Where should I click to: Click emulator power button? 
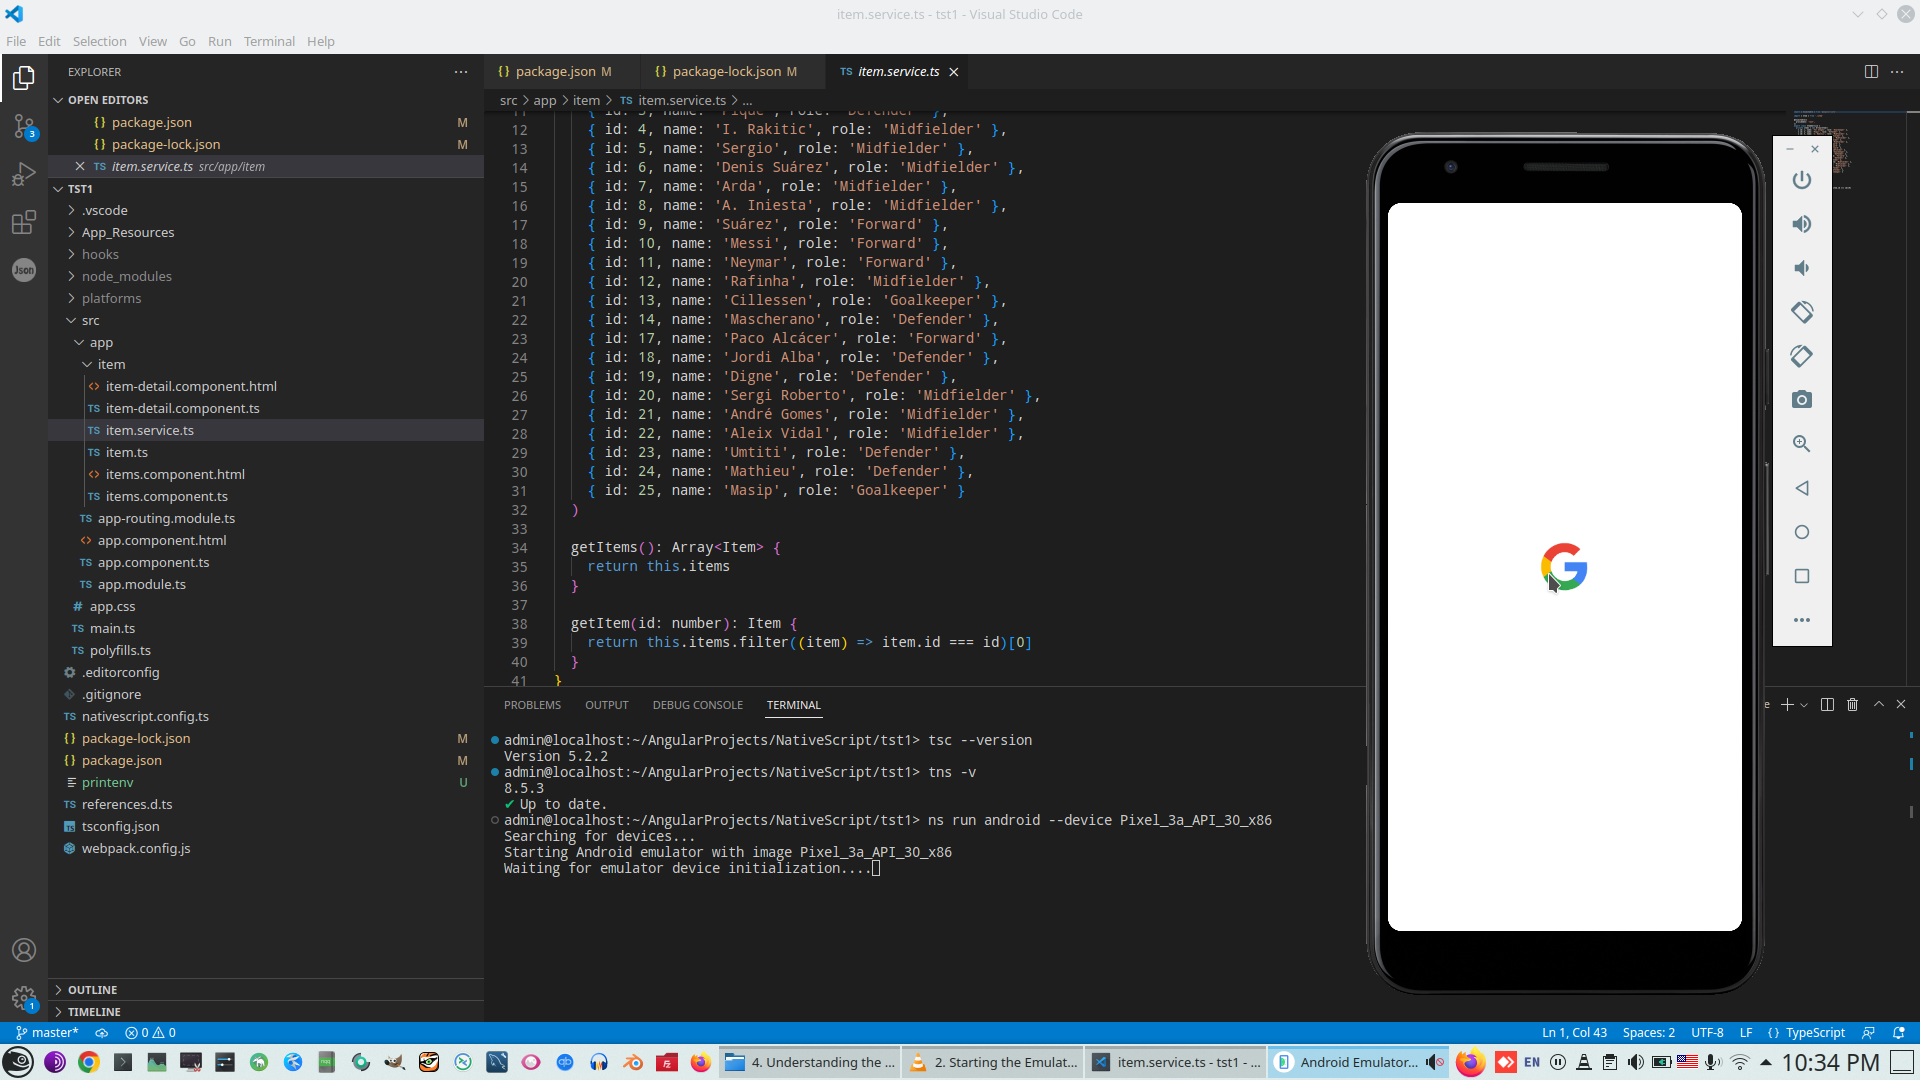(x=1801, y=180)
